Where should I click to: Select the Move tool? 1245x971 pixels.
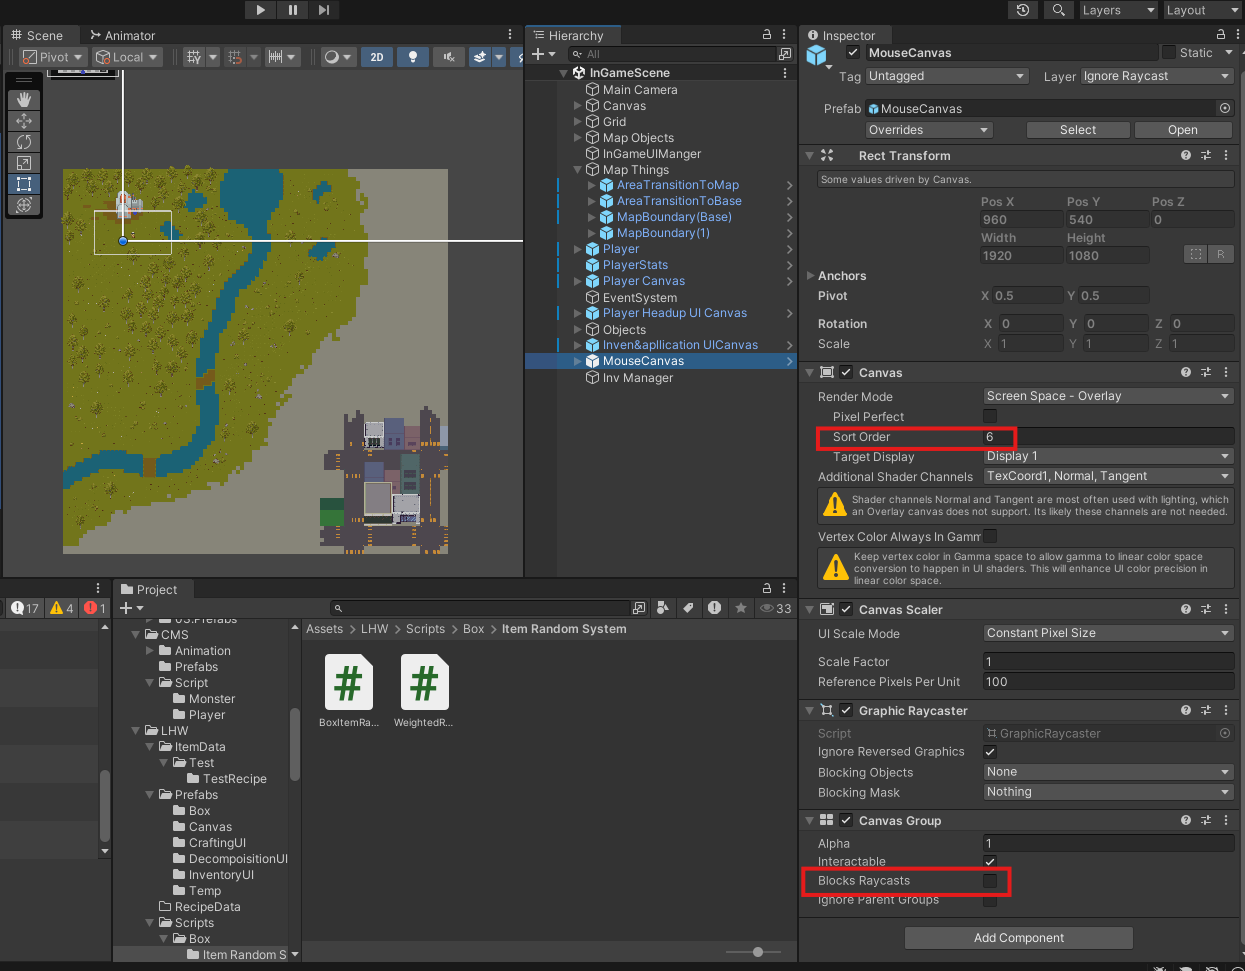pyautogui.click(x=24, y=120)
